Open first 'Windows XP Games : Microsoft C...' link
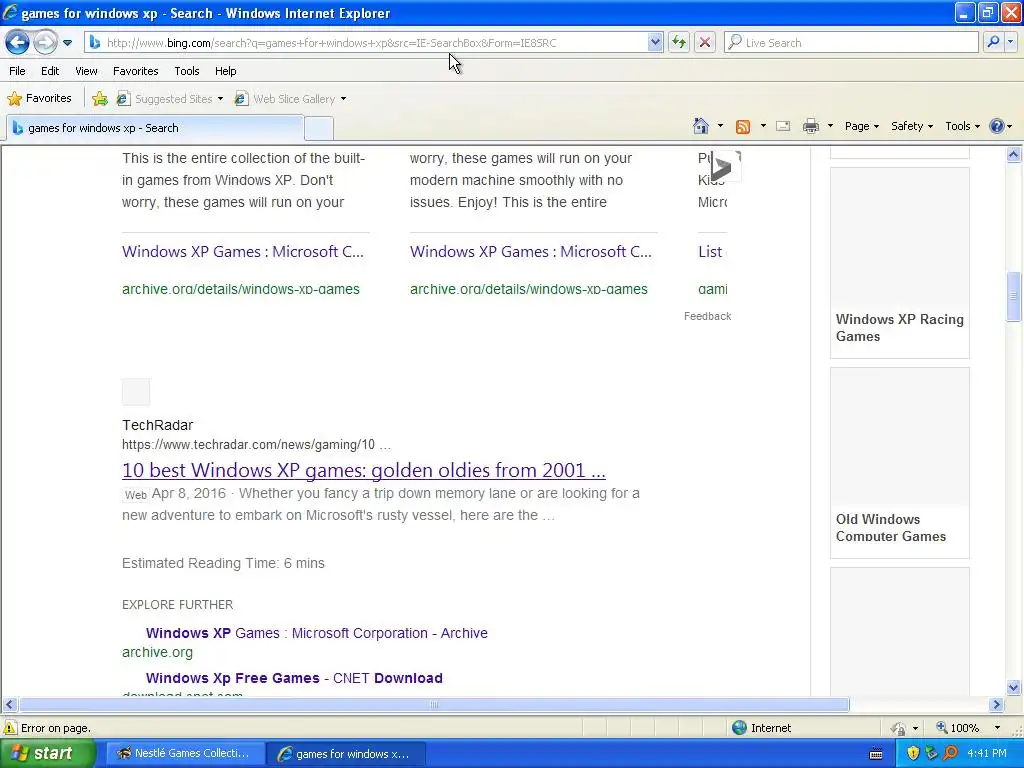The height and width of the screenshot is (768, 1024). point(242,251)
